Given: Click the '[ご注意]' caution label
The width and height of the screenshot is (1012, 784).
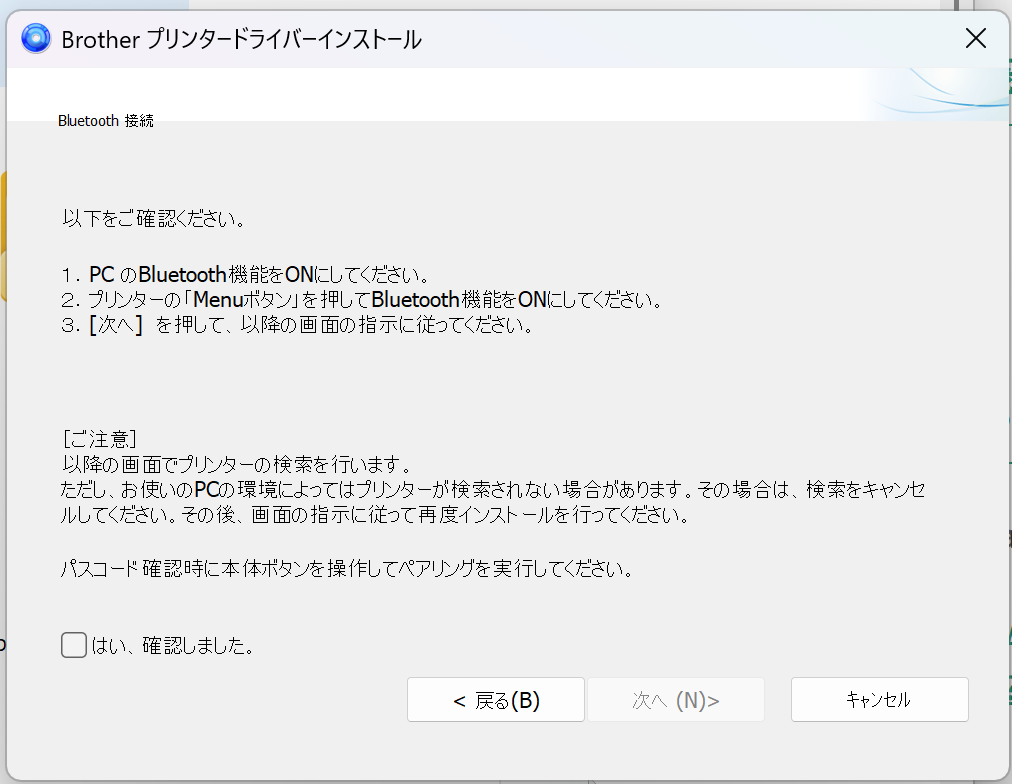Looking at the screenshot, I should tap(99, 439).
